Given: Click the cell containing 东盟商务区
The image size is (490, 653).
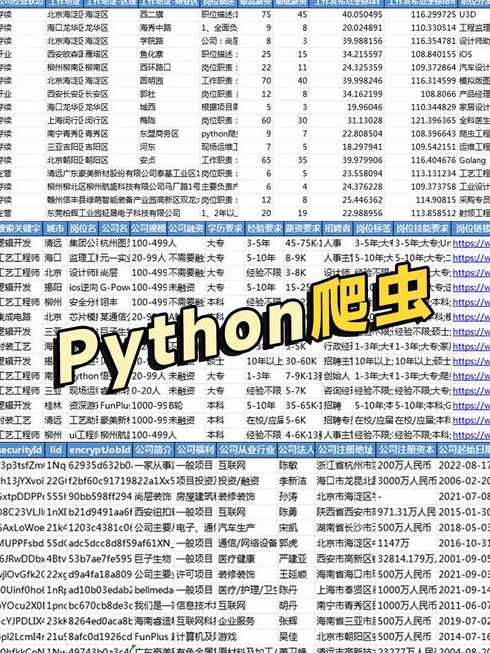Looking at the screenshot, I should [159, 134].
